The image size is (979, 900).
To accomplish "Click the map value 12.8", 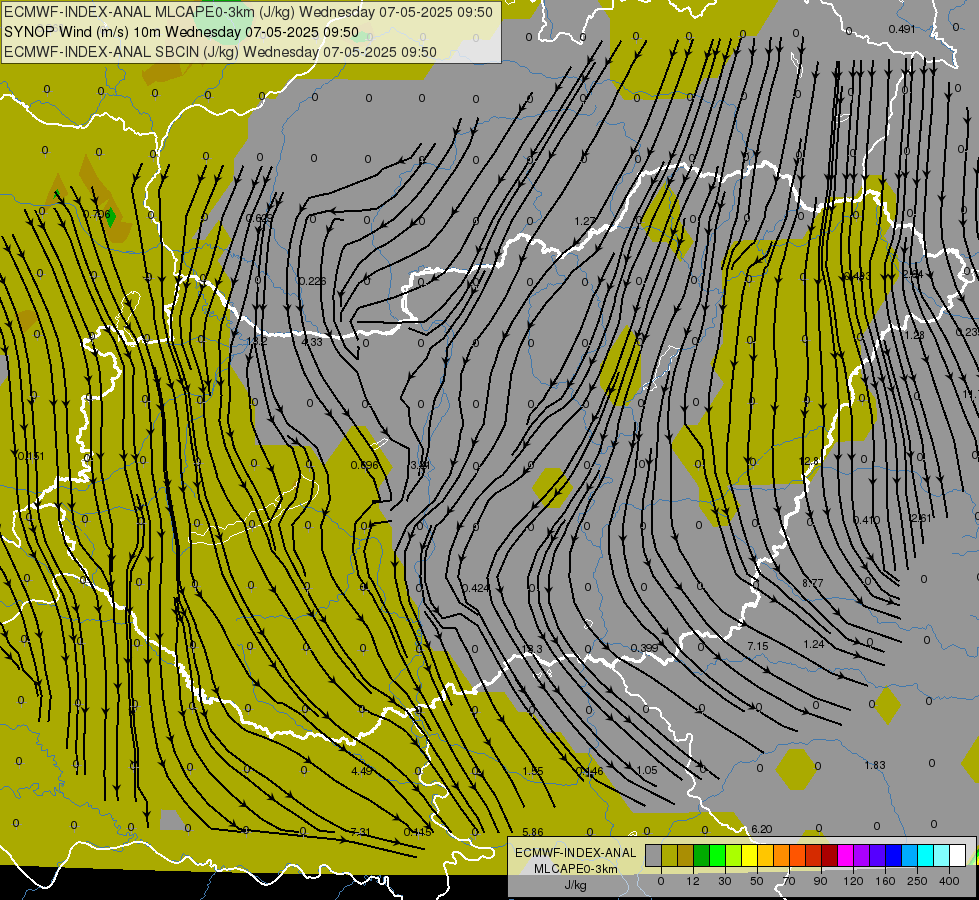I will coord(809,461).
